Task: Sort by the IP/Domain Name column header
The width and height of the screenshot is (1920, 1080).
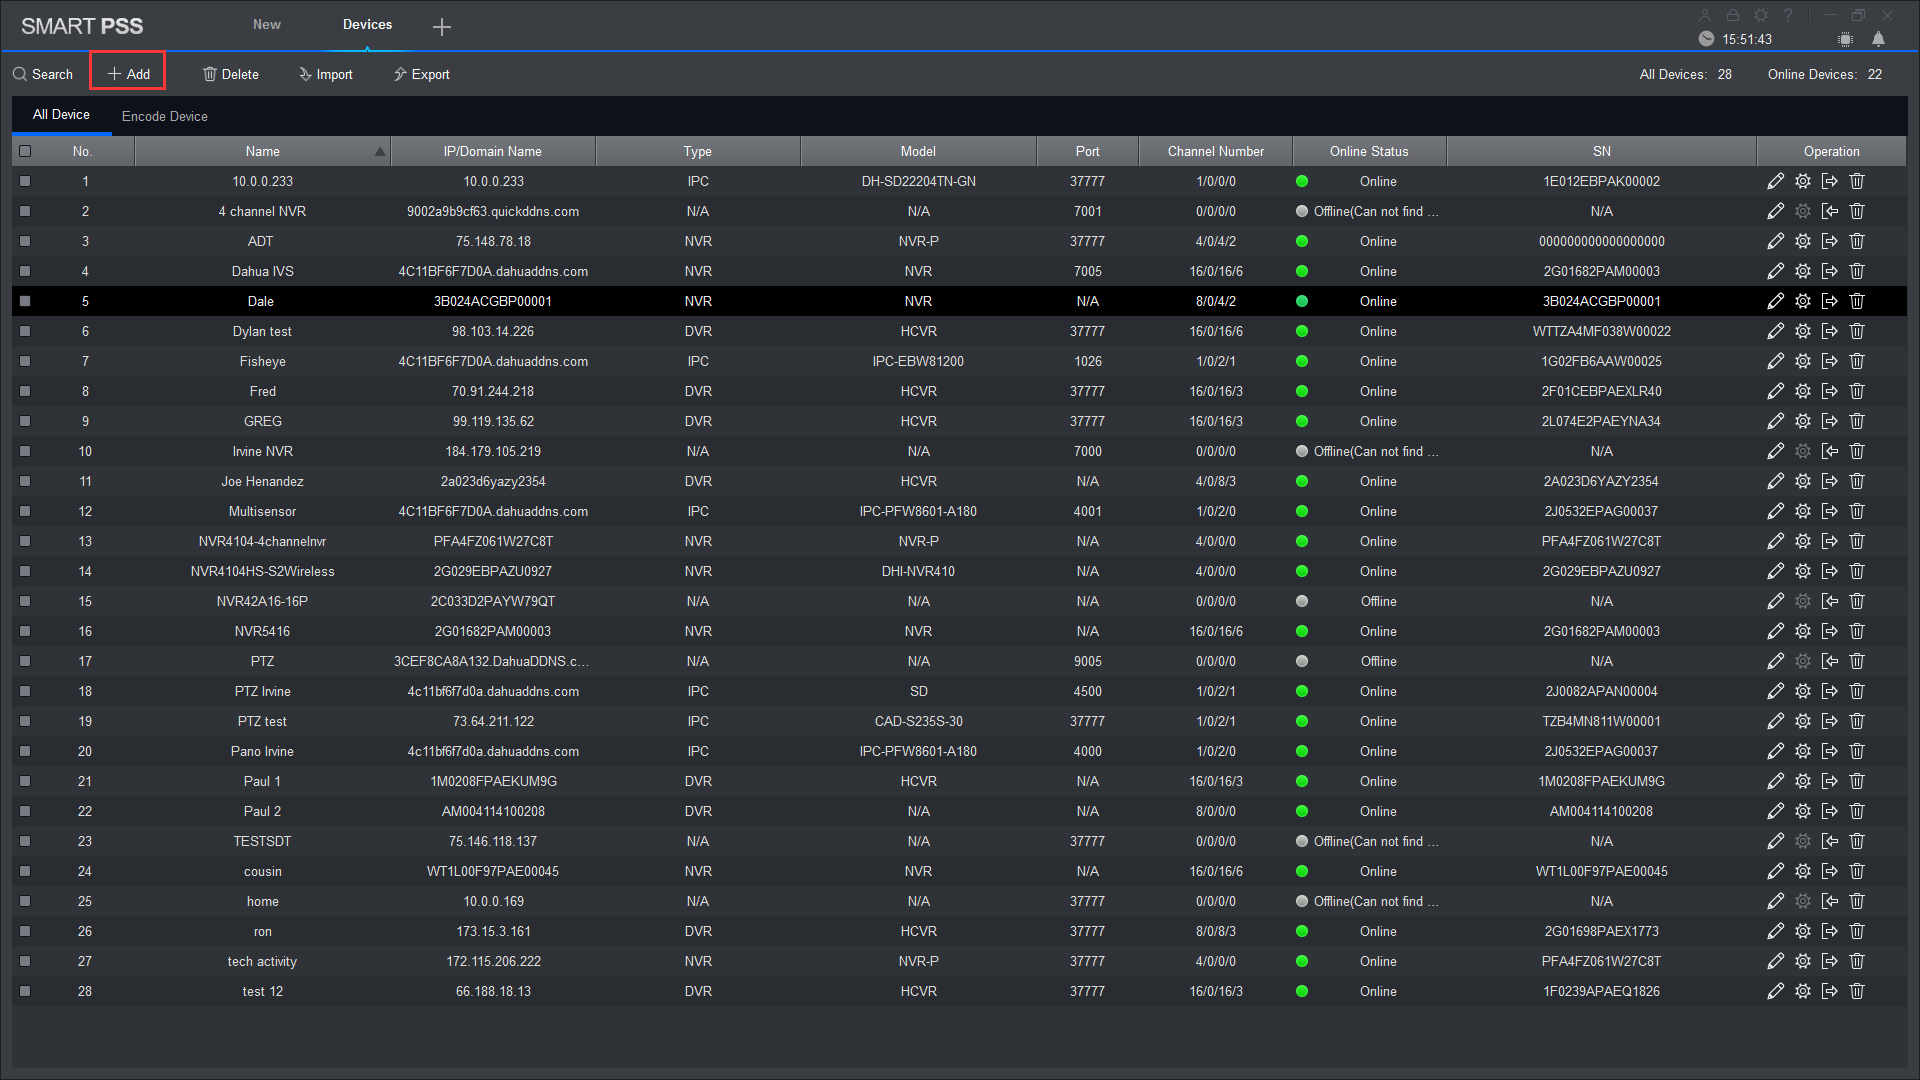Action: (492, 151)
